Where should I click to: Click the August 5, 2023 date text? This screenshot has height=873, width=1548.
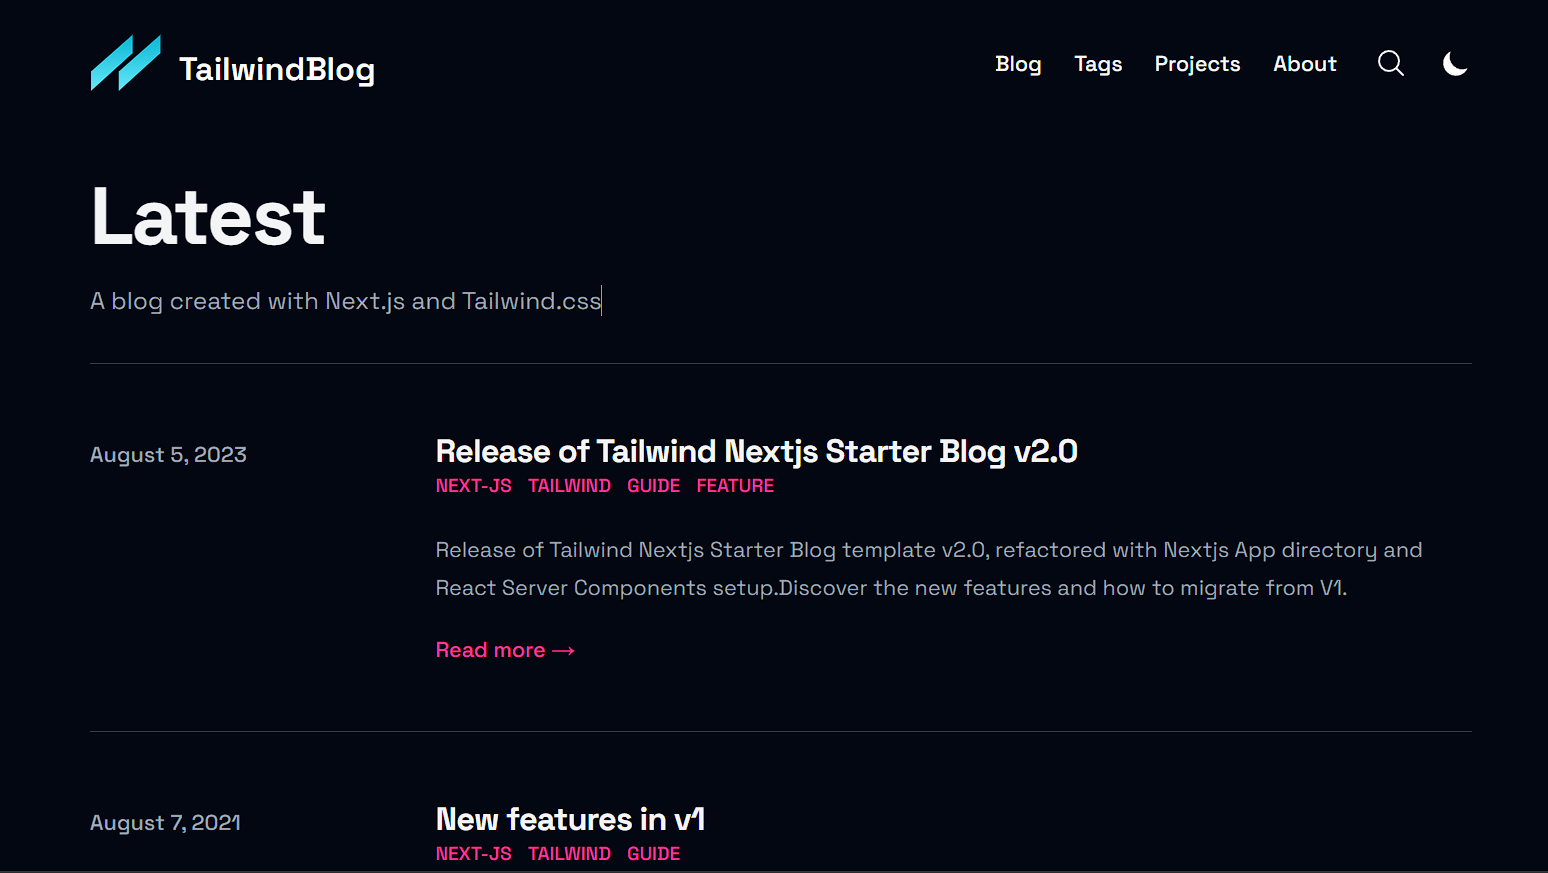pyautogui.click(x=168, y=454)
